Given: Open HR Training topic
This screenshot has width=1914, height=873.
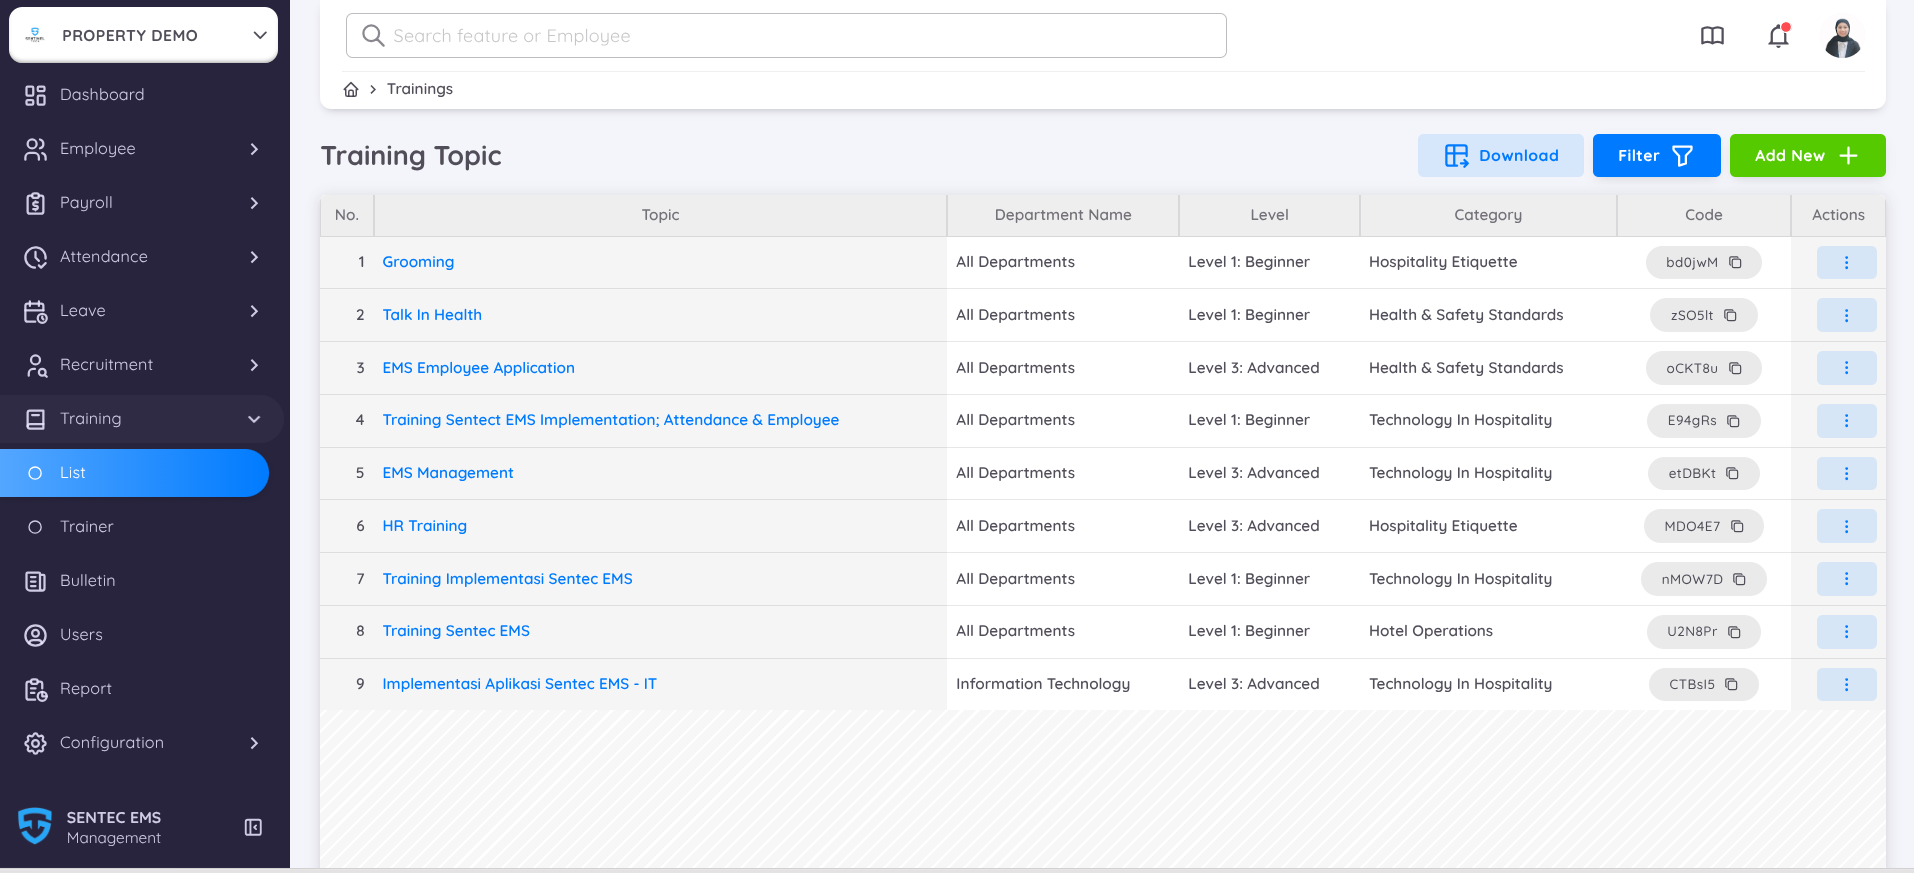Looking at the screenshot, I should click(424, 526).
